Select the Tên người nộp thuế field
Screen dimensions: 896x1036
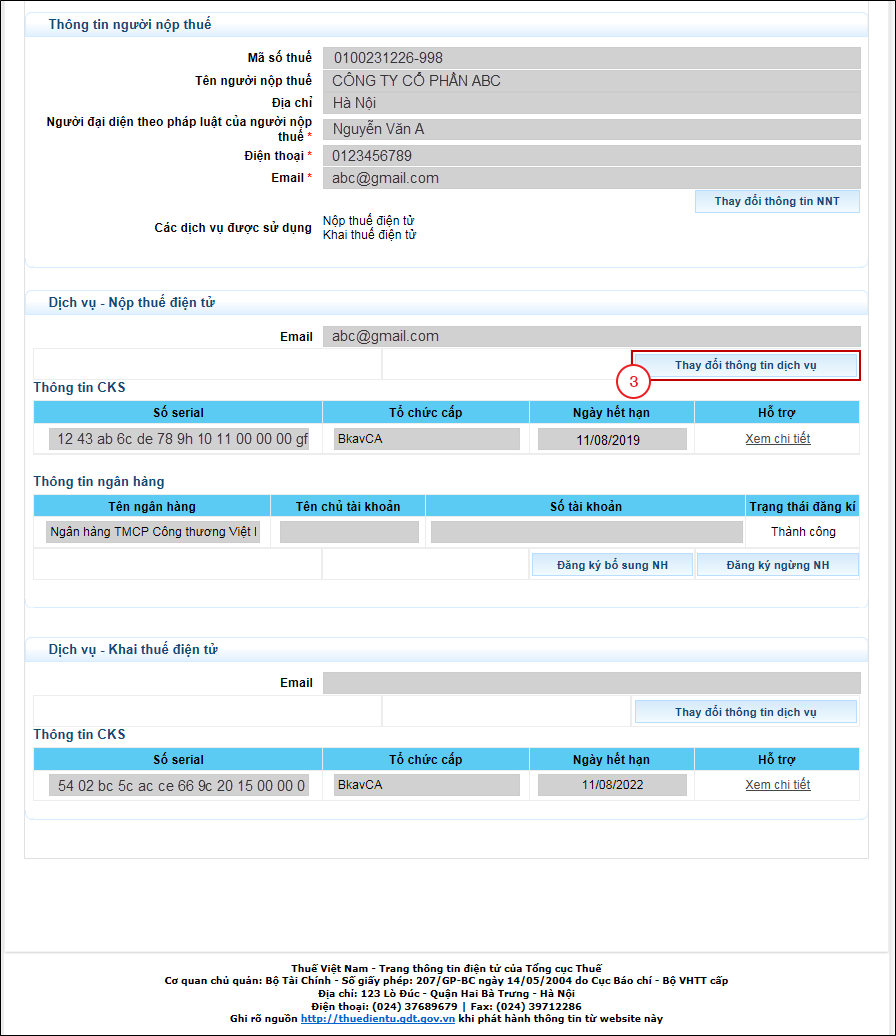coord(591,81)
